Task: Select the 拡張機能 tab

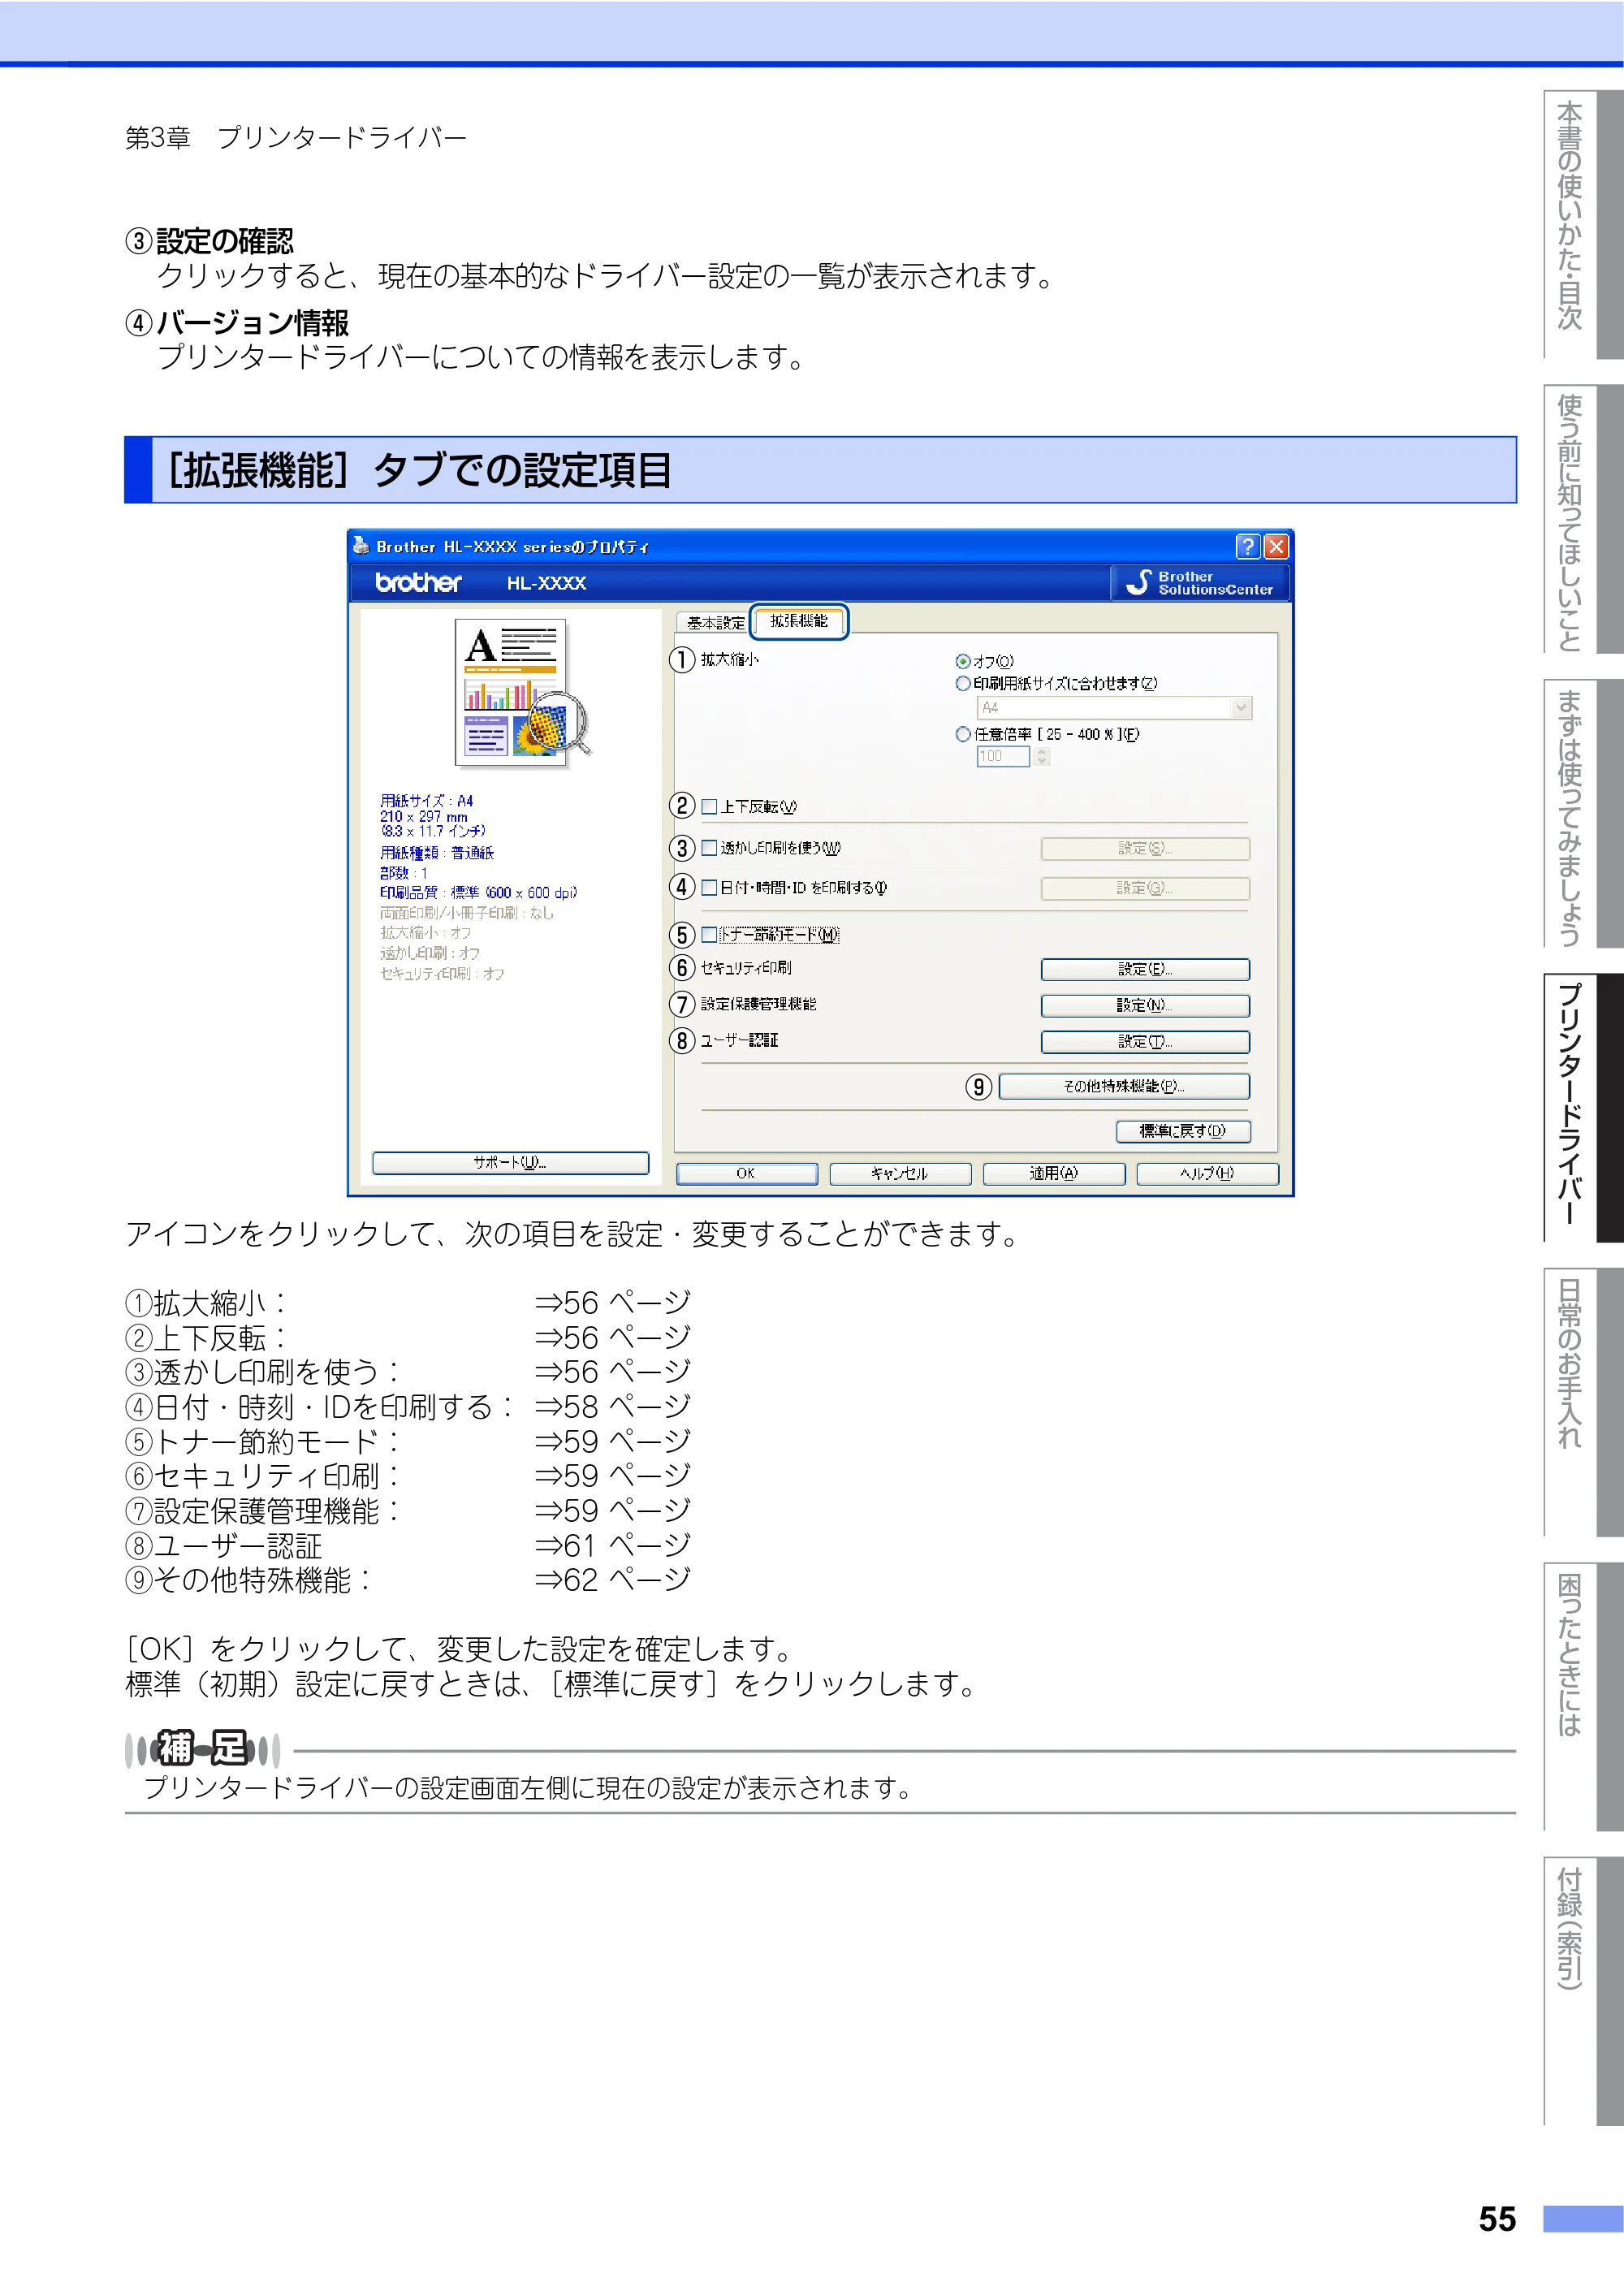Action: click(799, 621)
